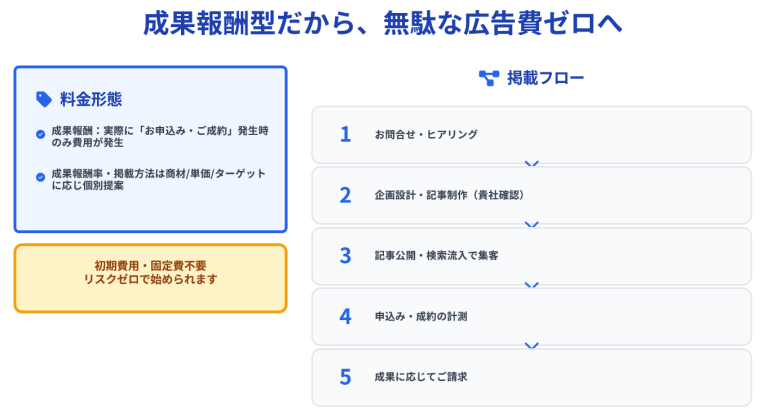Click the blue number 5 step badge
Viewport: 768px width, 420px height.
[345, 377]
